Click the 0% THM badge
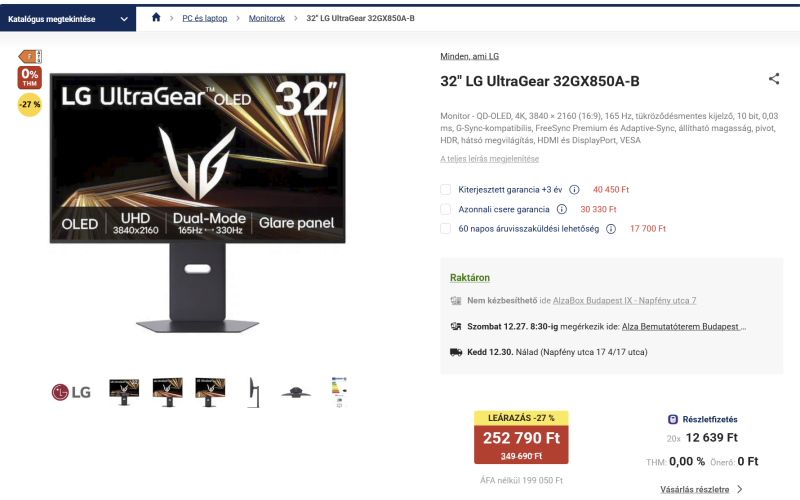The image size is (800, 500). [30, 78]
